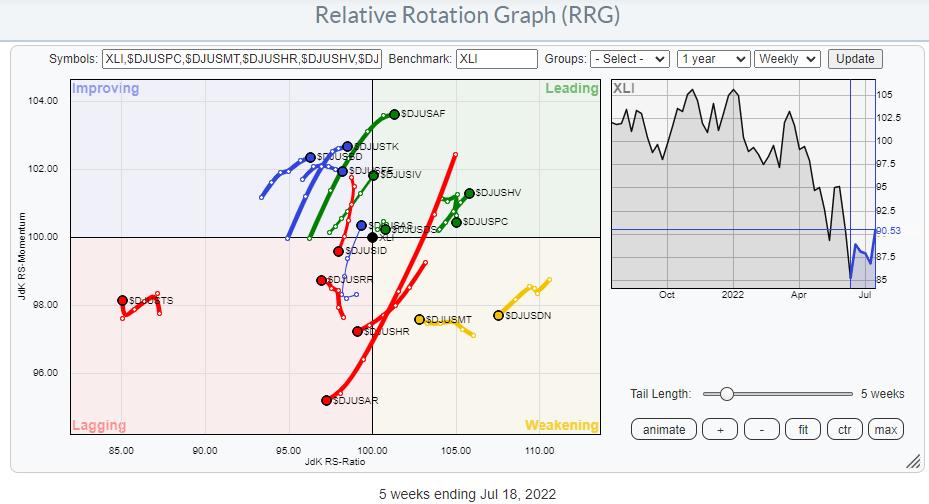Click the plus zoom-in button
Image resolution: width=929 pixels, height=504 pixels.
[x=719, y=429]
